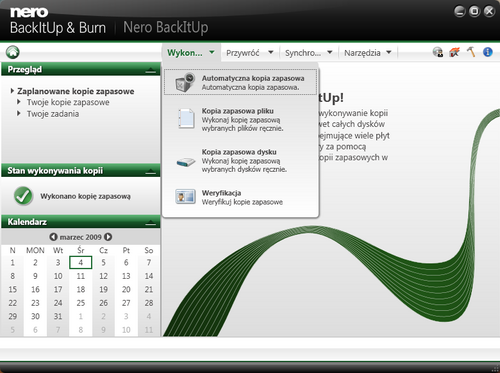Collapse the Przegląd panel

pos(151,70)
